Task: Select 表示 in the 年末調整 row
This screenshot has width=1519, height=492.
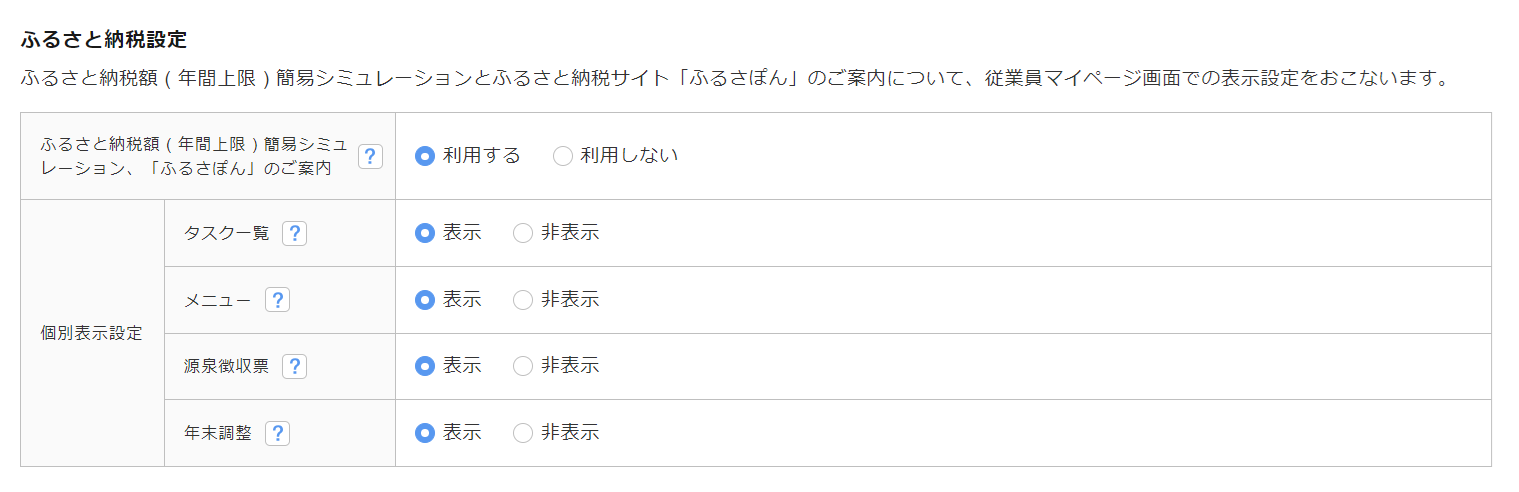Action: 425,433
